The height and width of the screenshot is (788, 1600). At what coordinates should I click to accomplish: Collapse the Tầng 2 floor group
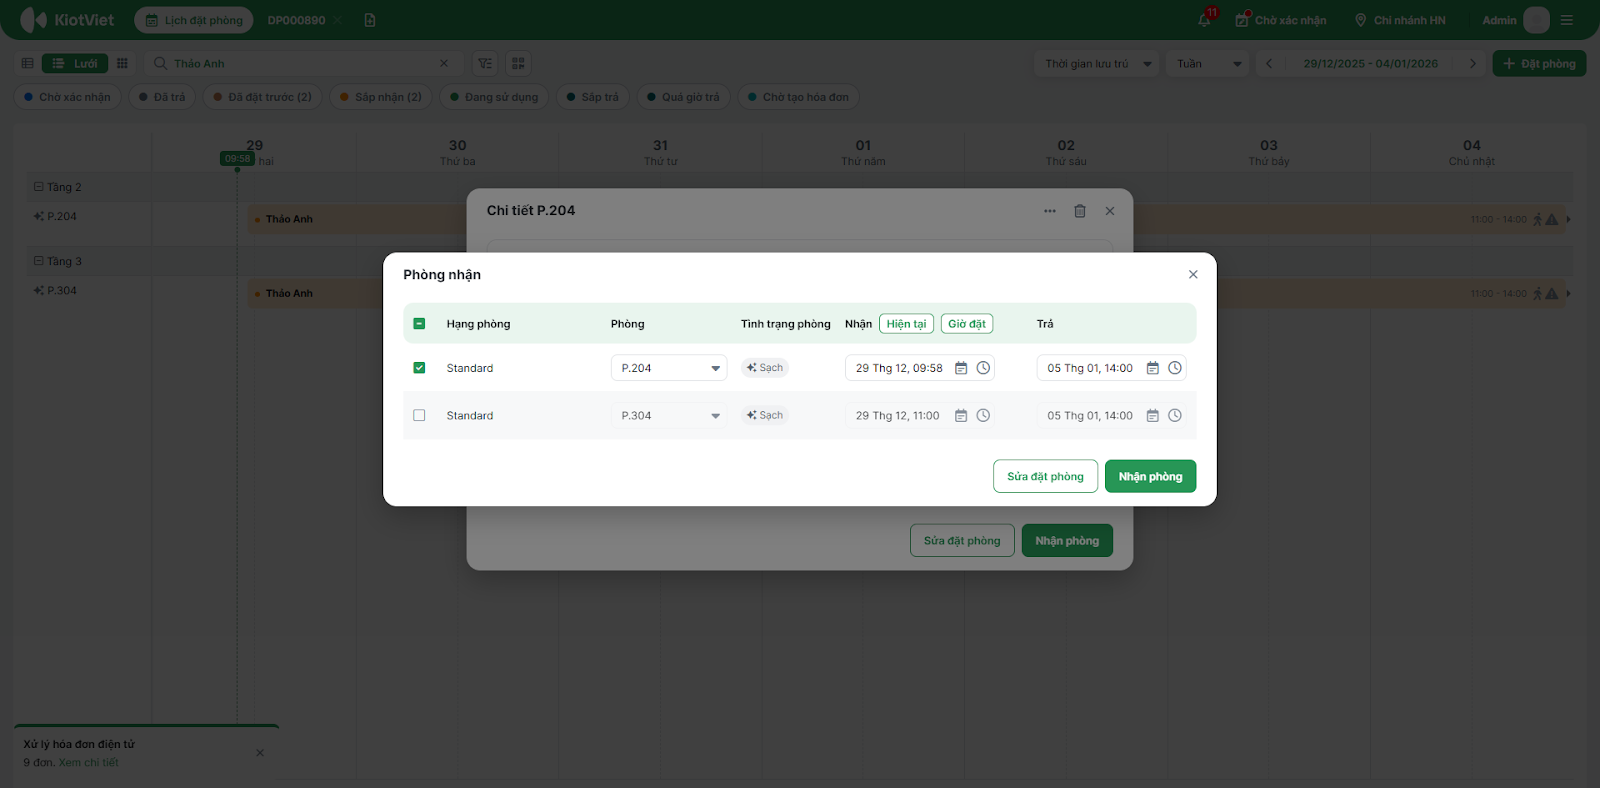[x=39, y=187]
